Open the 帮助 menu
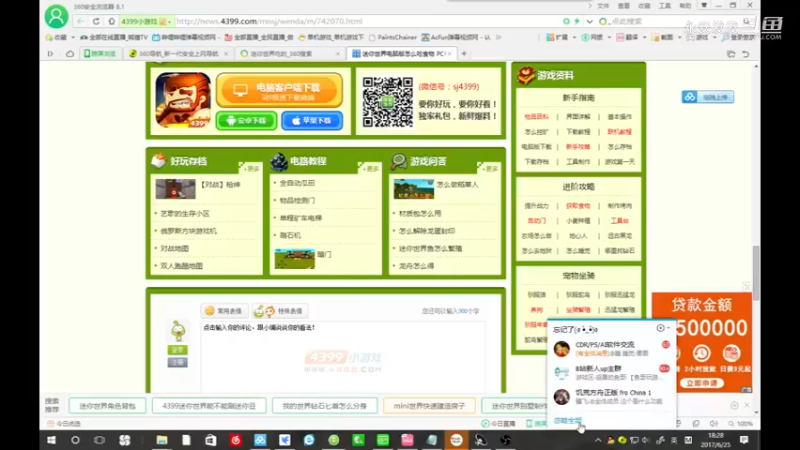The image size is (800, 450). click(685, 6)
